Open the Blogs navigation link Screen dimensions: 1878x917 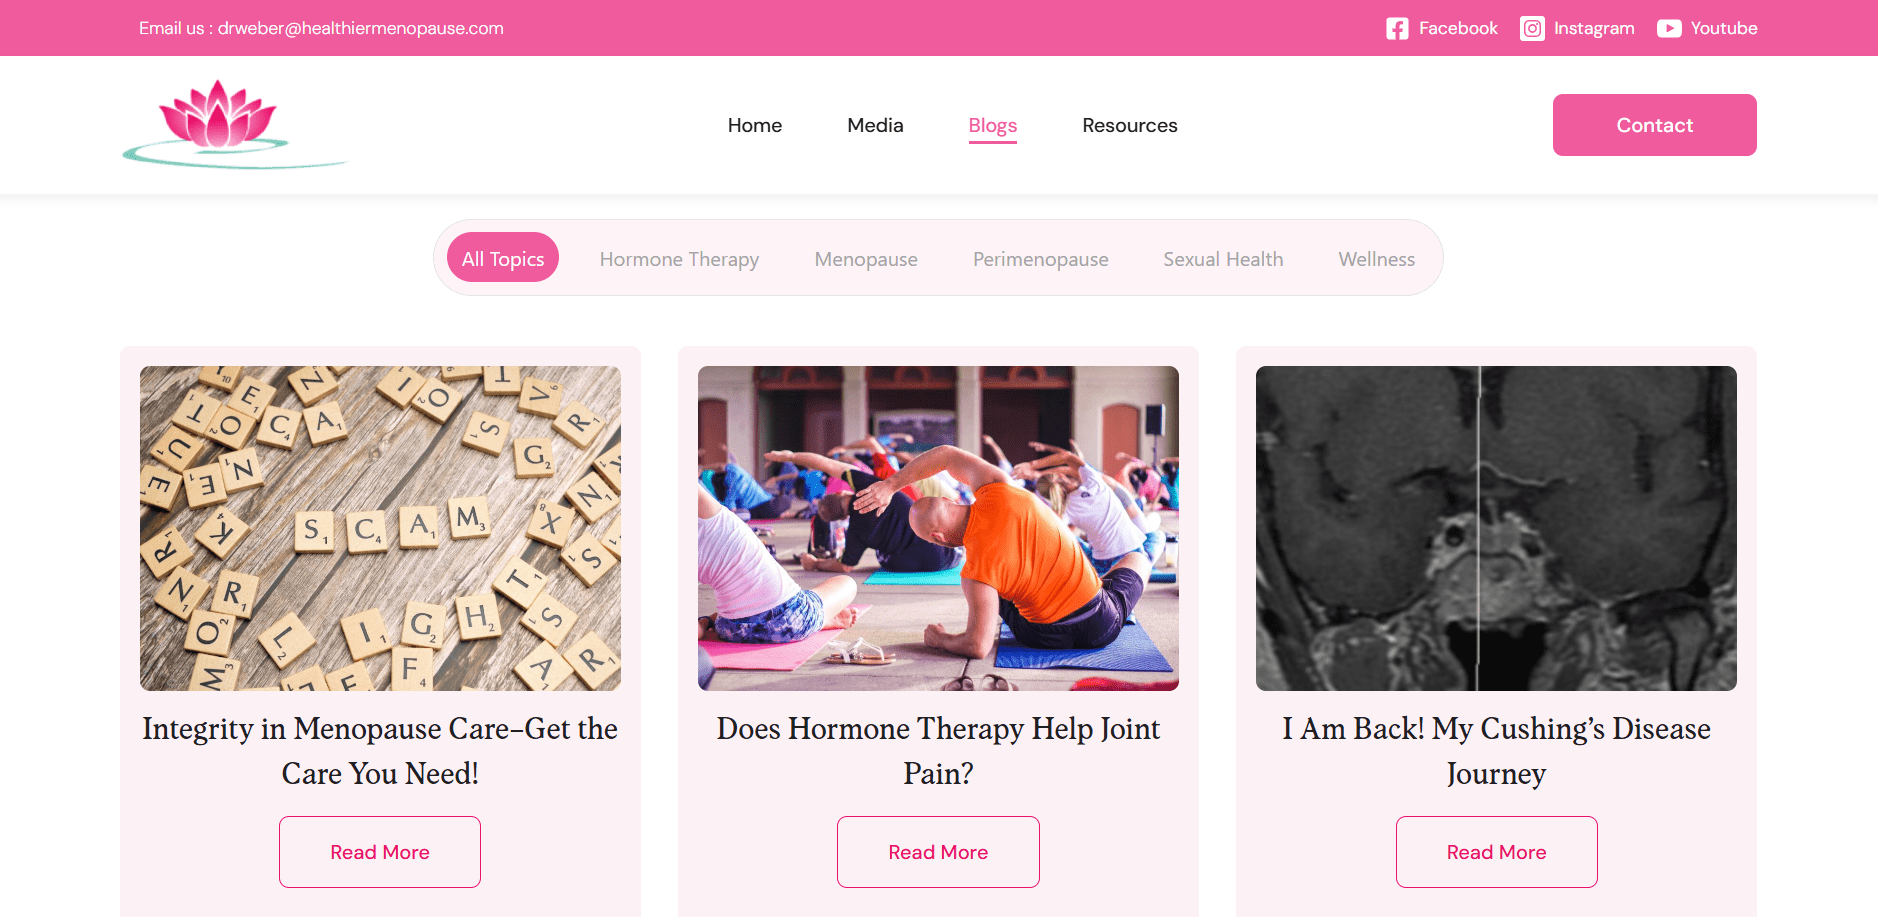tap(993, 126)
